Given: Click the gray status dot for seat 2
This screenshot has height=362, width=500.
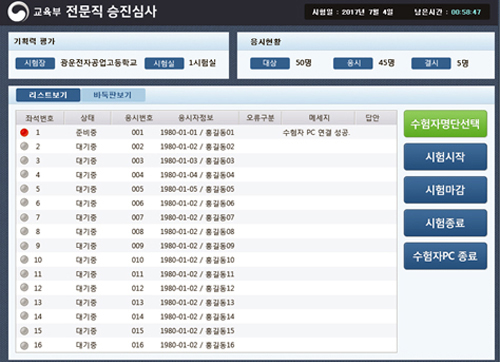Looking at the screenshot, I should click(24, 146).
